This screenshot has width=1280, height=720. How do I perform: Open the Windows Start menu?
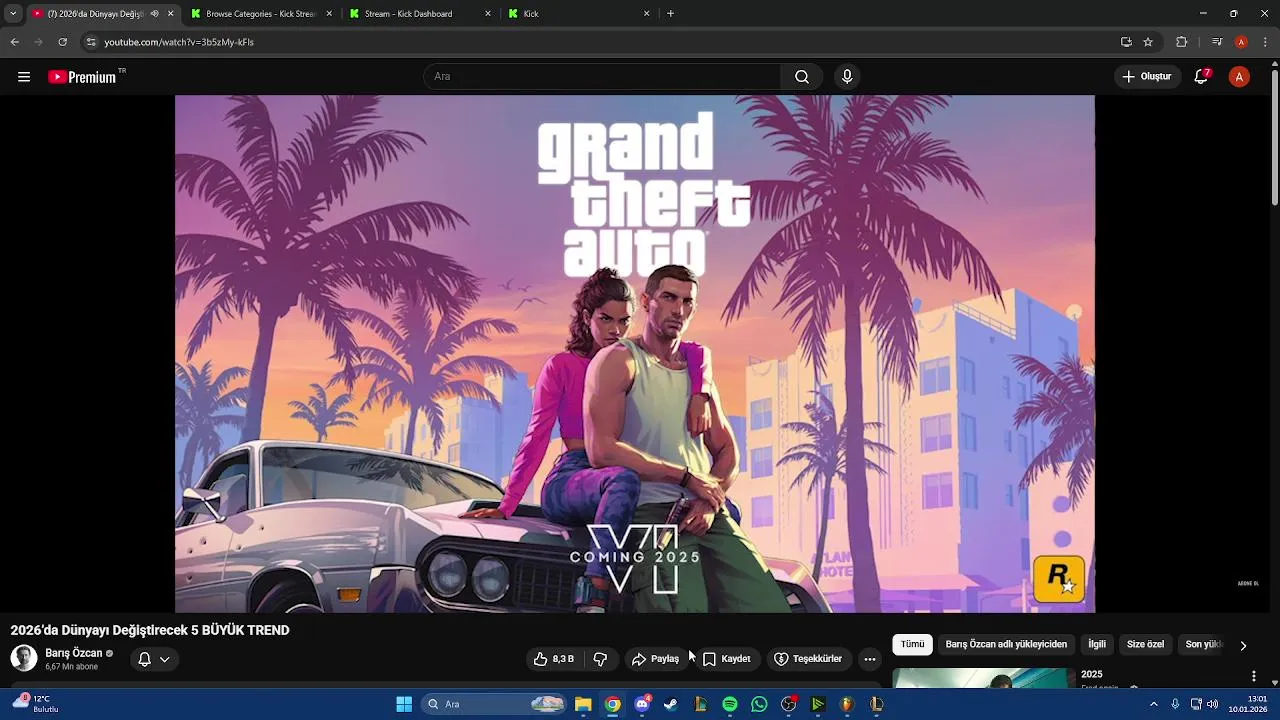coord(404,704)
